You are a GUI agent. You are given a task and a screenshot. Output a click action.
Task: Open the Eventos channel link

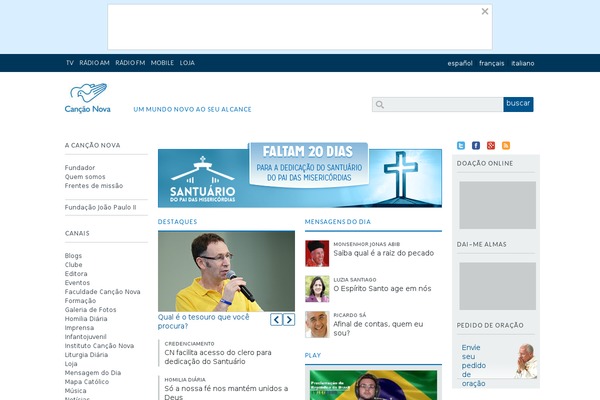coord(77,282)
